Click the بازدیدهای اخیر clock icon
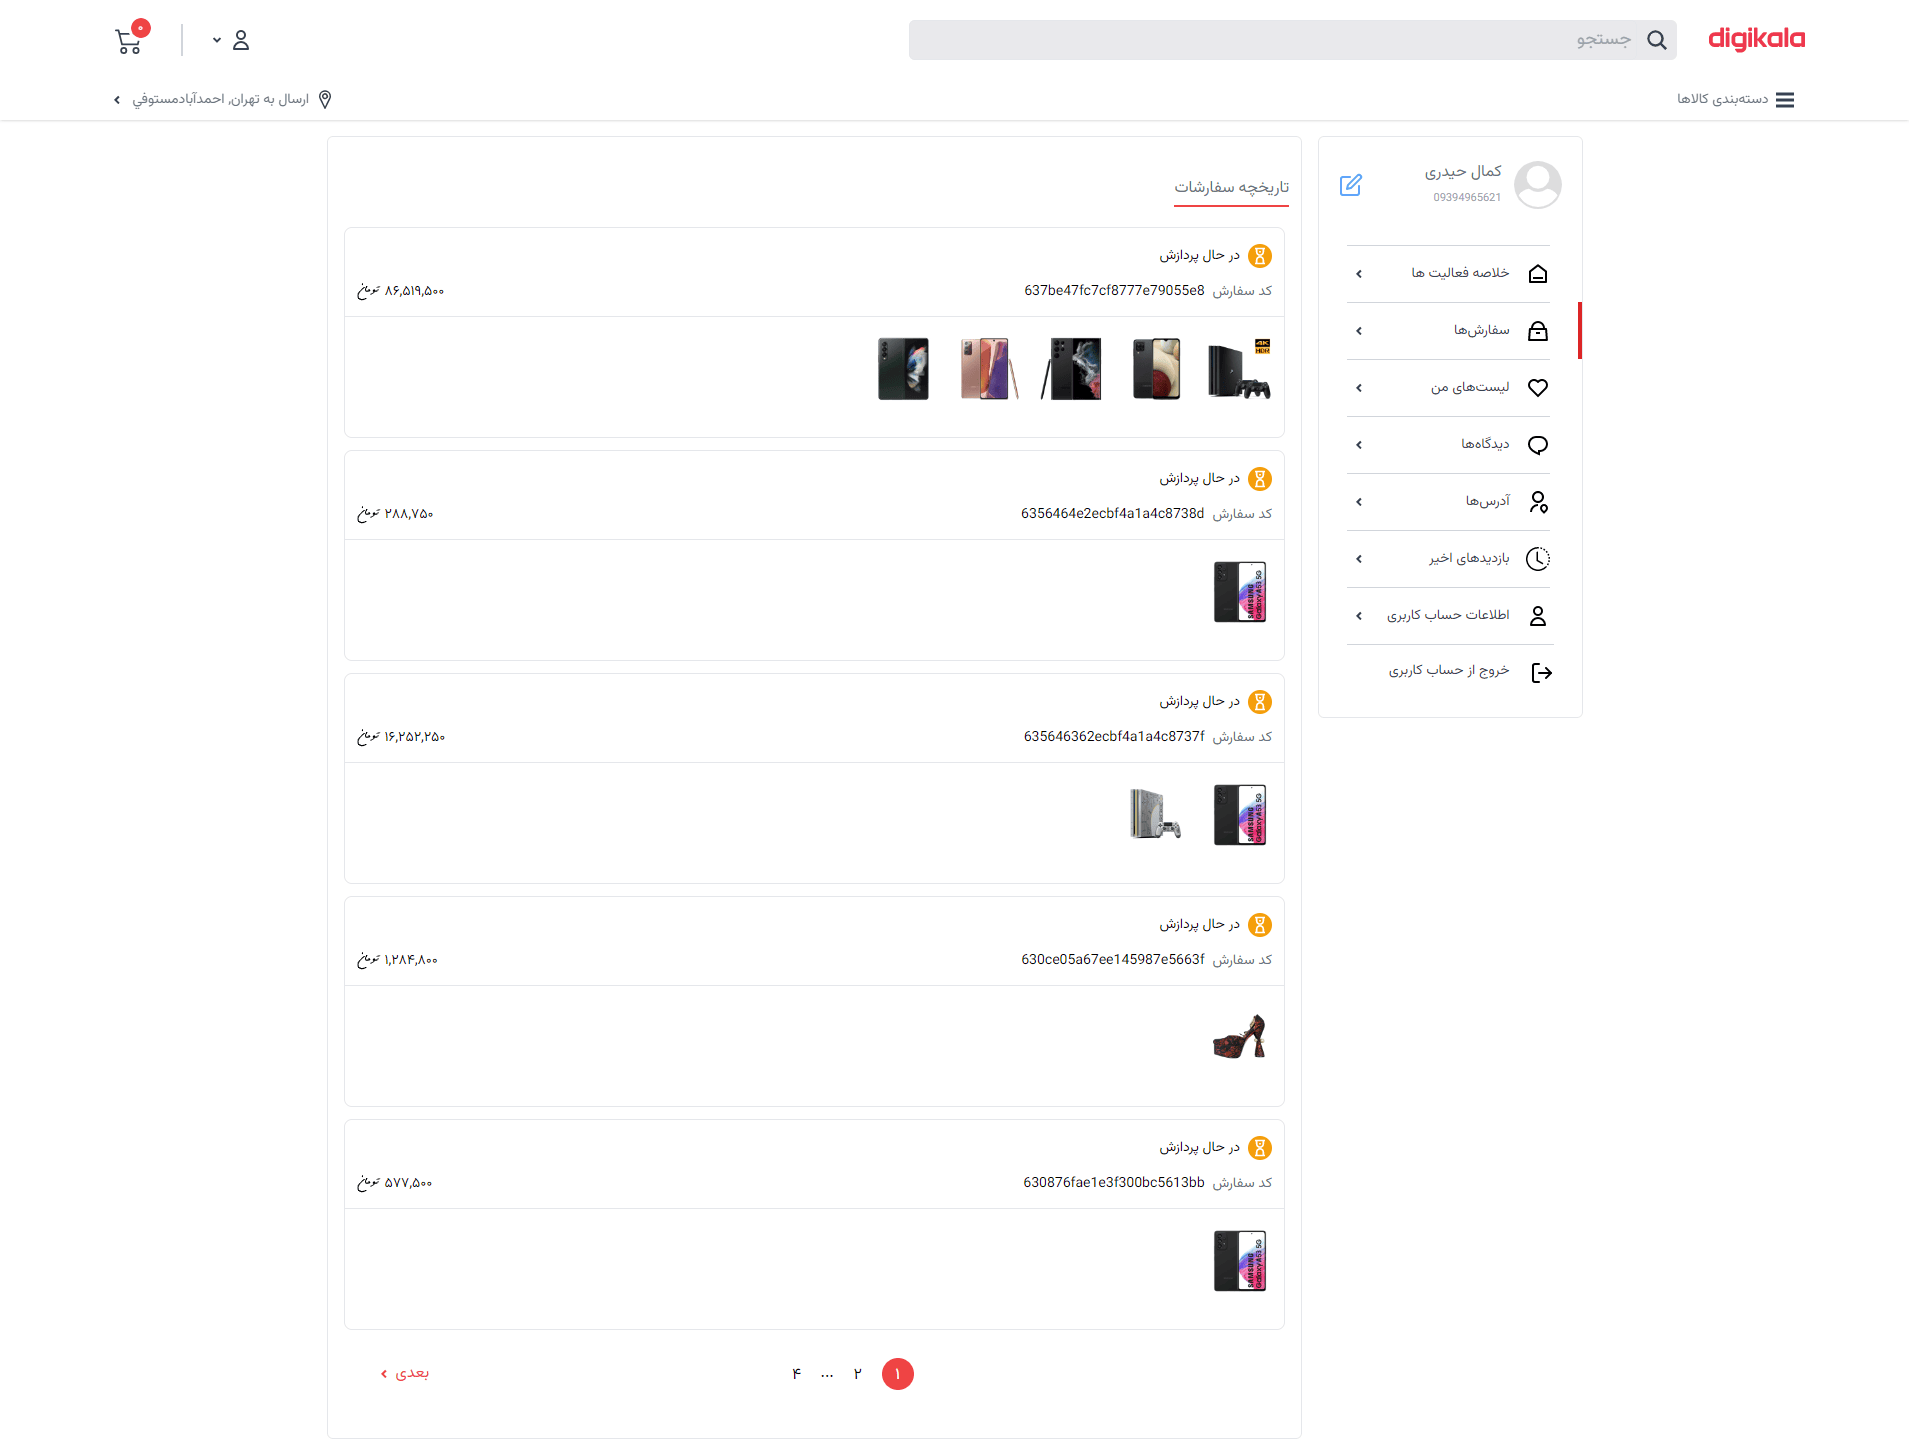The height and width of the screenshot is (1439, 1909). click(x=1538, y=559)
